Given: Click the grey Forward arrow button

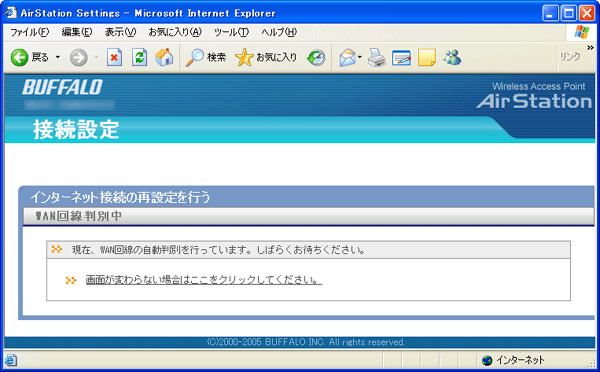Looking at the screenshot, I should 79,58.
